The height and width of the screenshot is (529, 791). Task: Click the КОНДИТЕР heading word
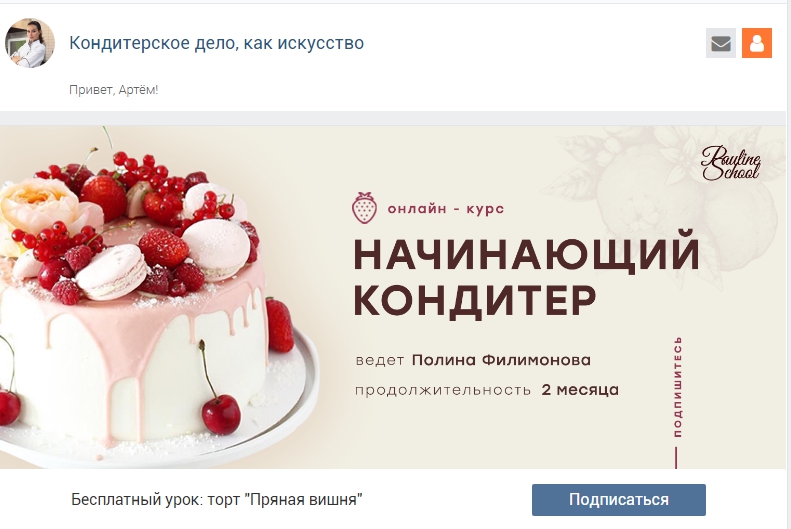click(x=475, y=301)
